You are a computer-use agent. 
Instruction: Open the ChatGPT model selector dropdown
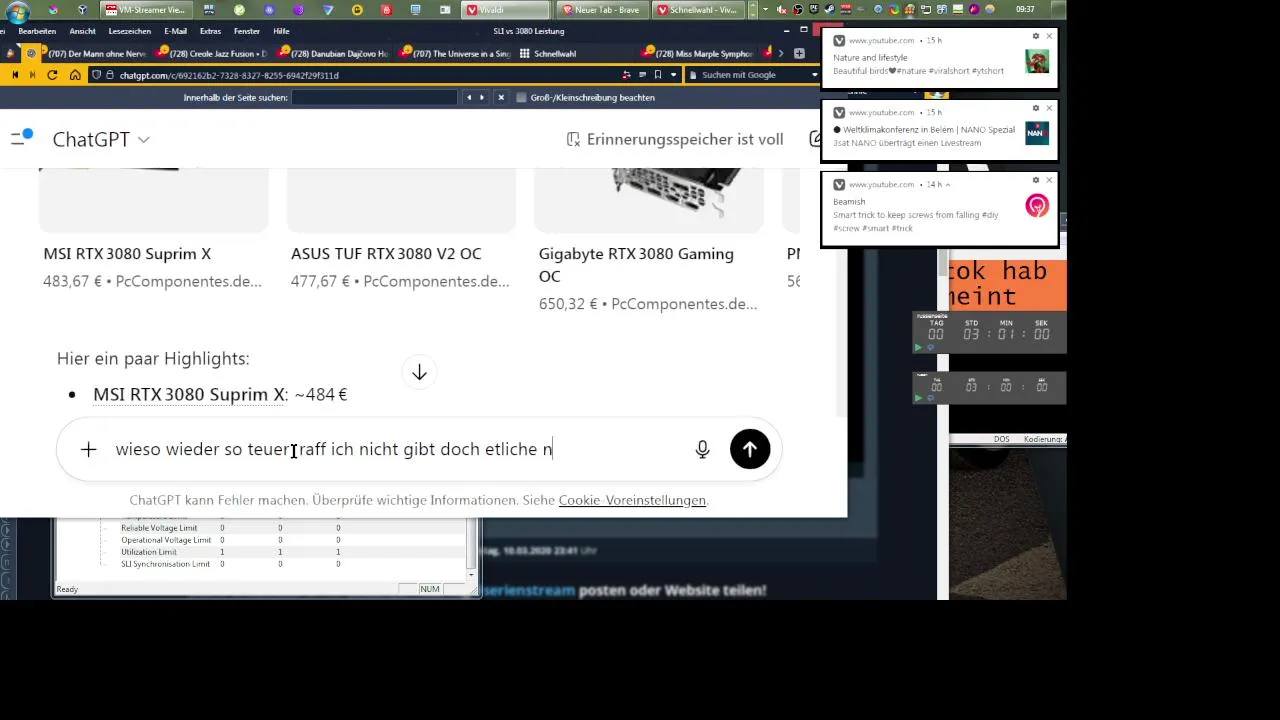101,139
